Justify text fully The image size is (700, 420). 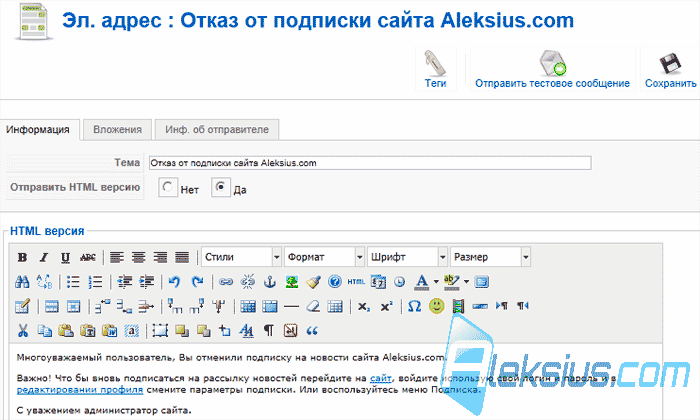coord(182,258)
